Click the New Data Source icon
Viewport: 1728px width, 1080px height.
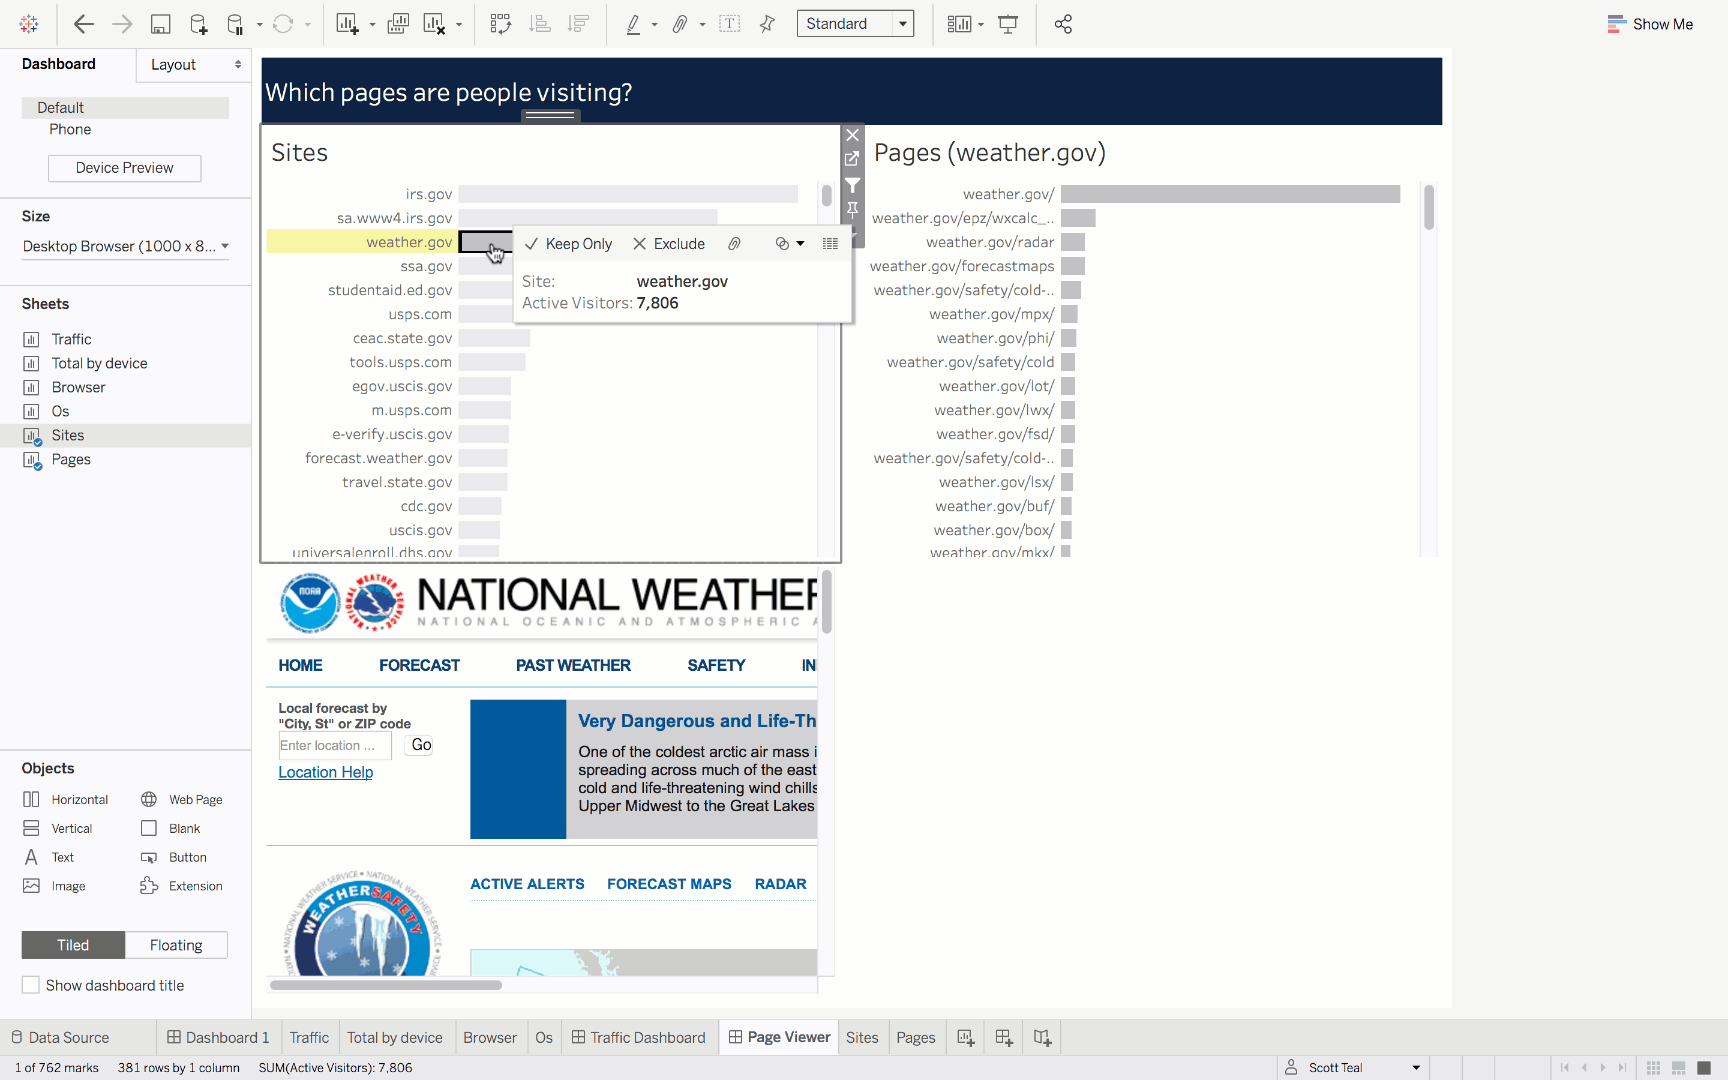pos(198,24)
